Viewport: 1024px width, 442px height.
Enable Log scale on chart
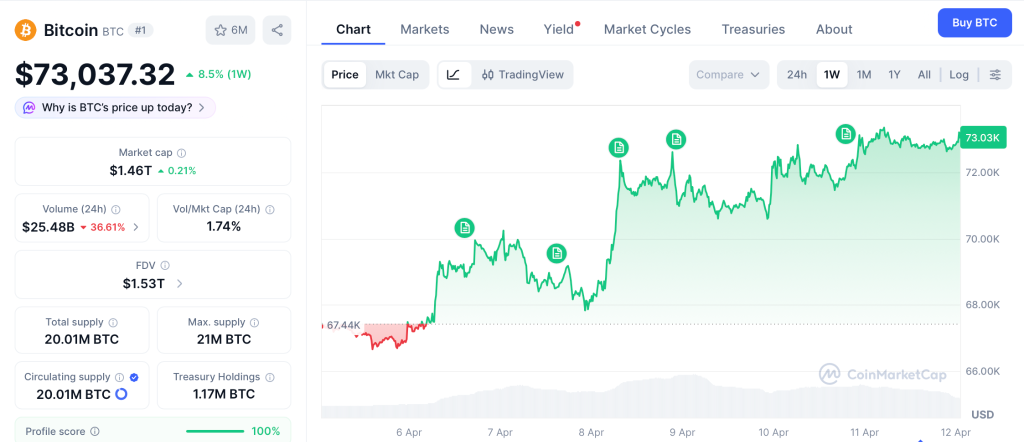[x=959, y=74]
